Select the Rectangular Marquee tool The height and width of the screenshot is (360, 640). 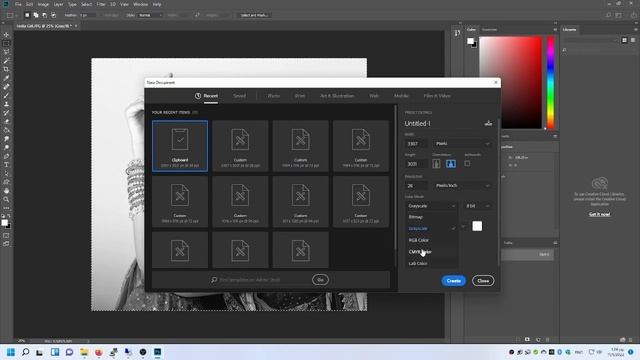pos(6,43)
